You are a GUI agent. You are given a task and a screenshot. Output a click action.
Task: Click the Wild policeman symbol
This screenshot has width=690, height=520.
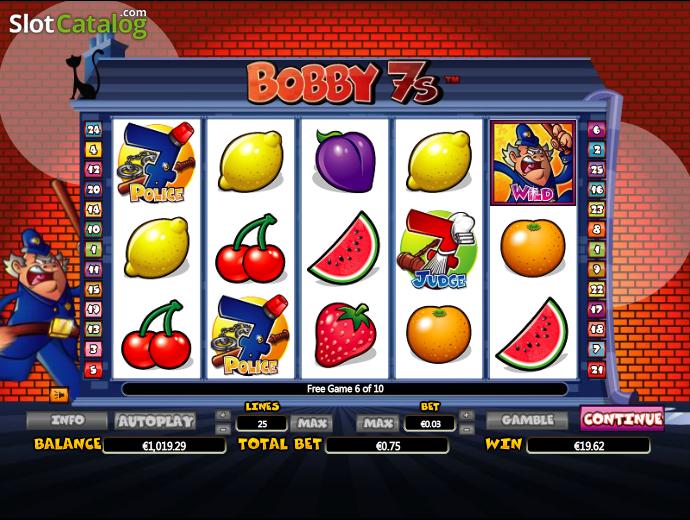point(533,163)
